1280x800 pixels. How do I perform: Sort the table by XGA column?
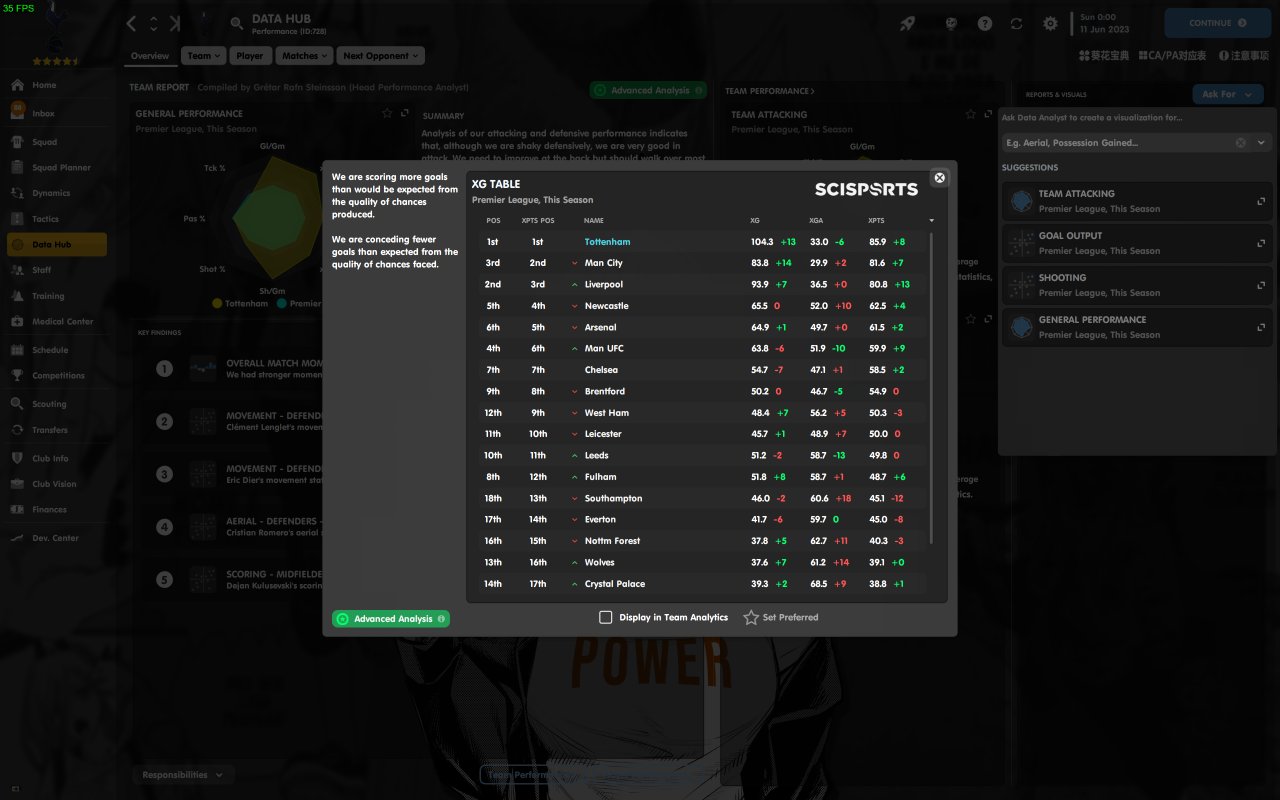click(x=816, y=220)
